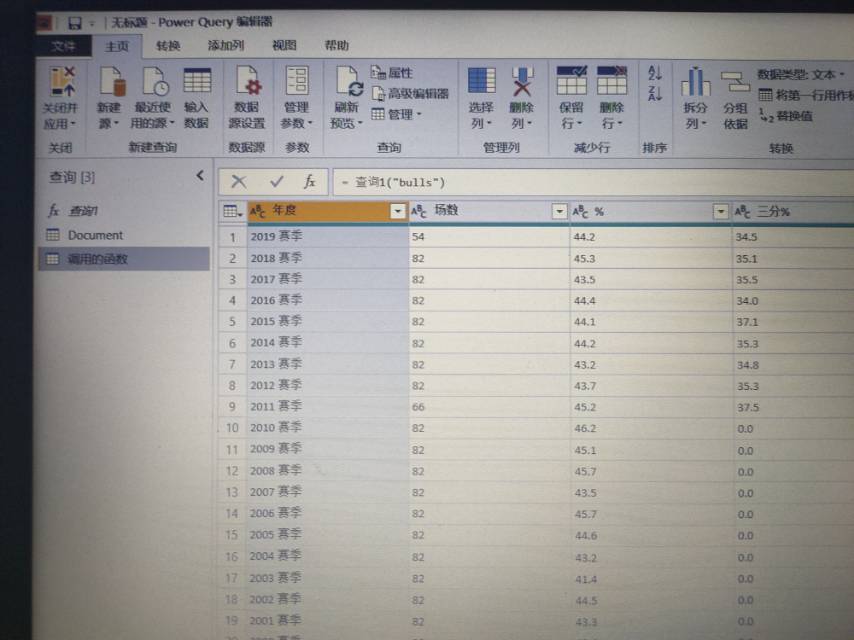Image resolution: width=854 pixels, height=640 pixels.
Task: Select row number 5
Action: [233, 322]
